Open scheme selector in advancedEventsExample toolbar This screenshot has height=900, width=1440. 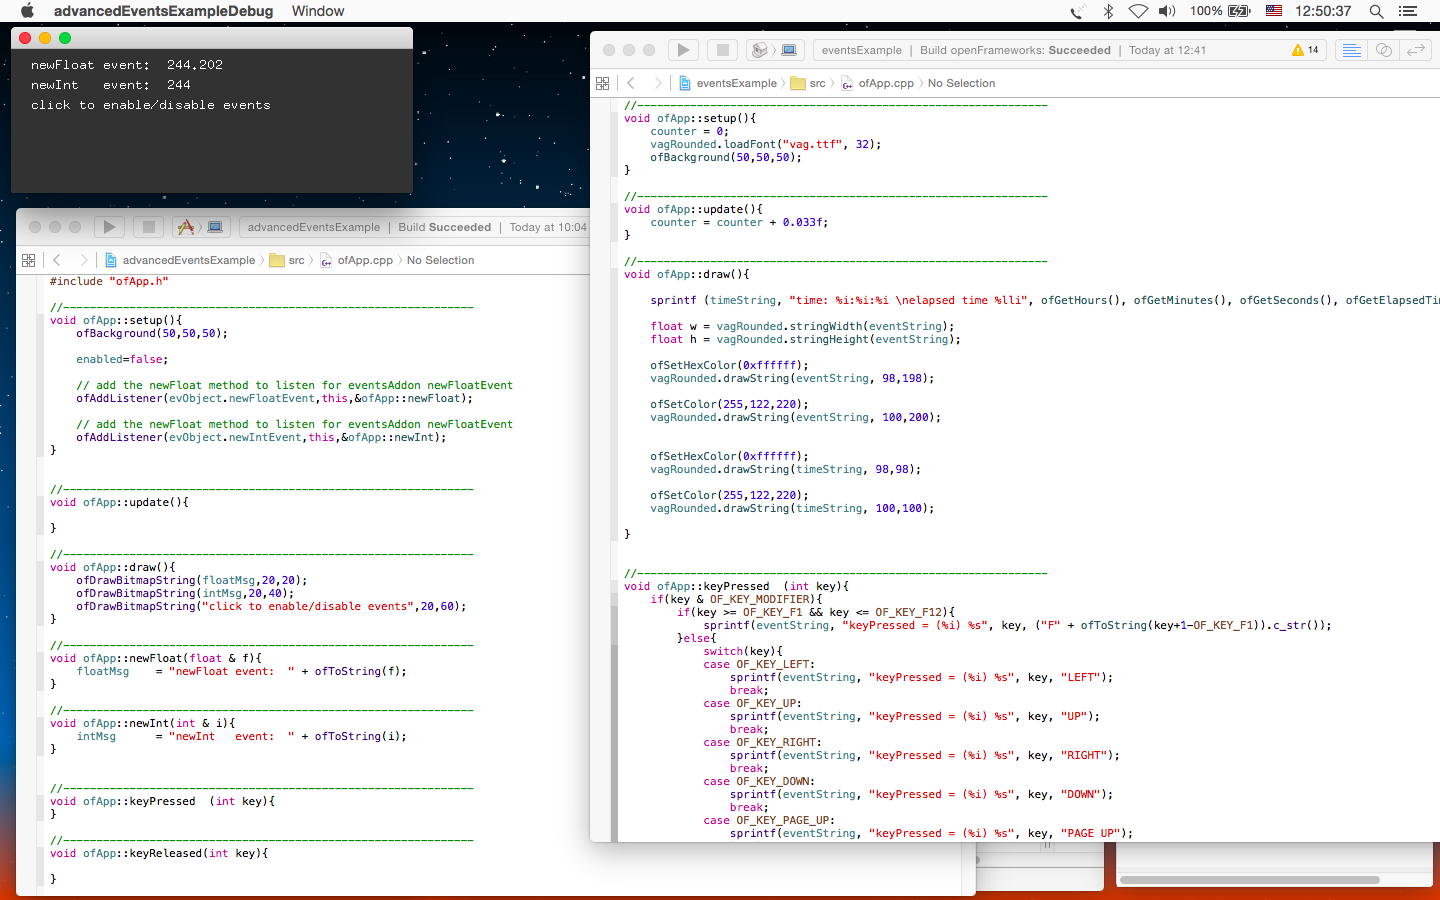click(187, 227)
